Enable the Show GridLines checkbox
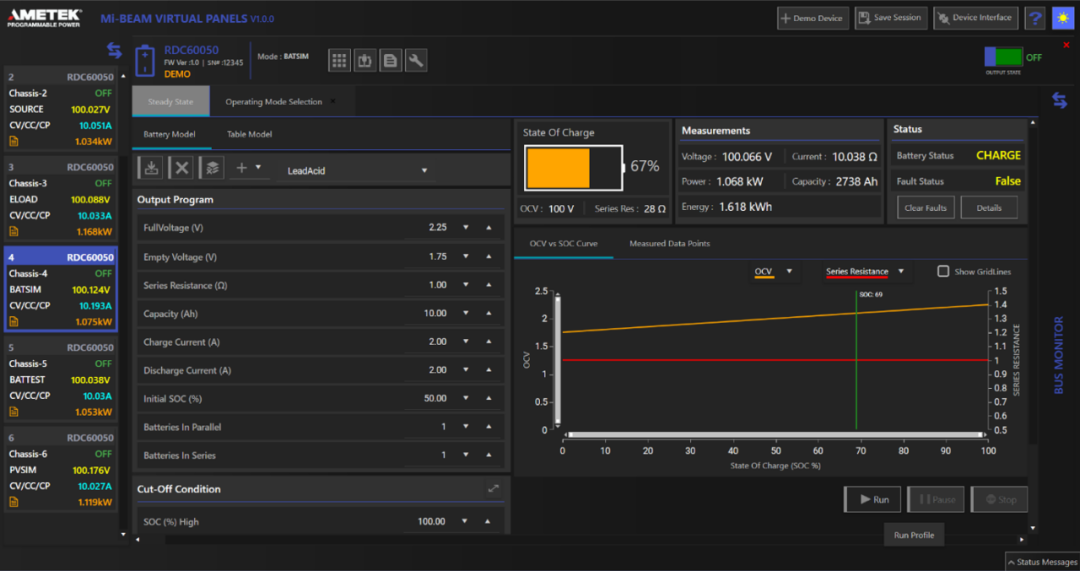This screenshot has width=1080, height=571. coord(943,271)
